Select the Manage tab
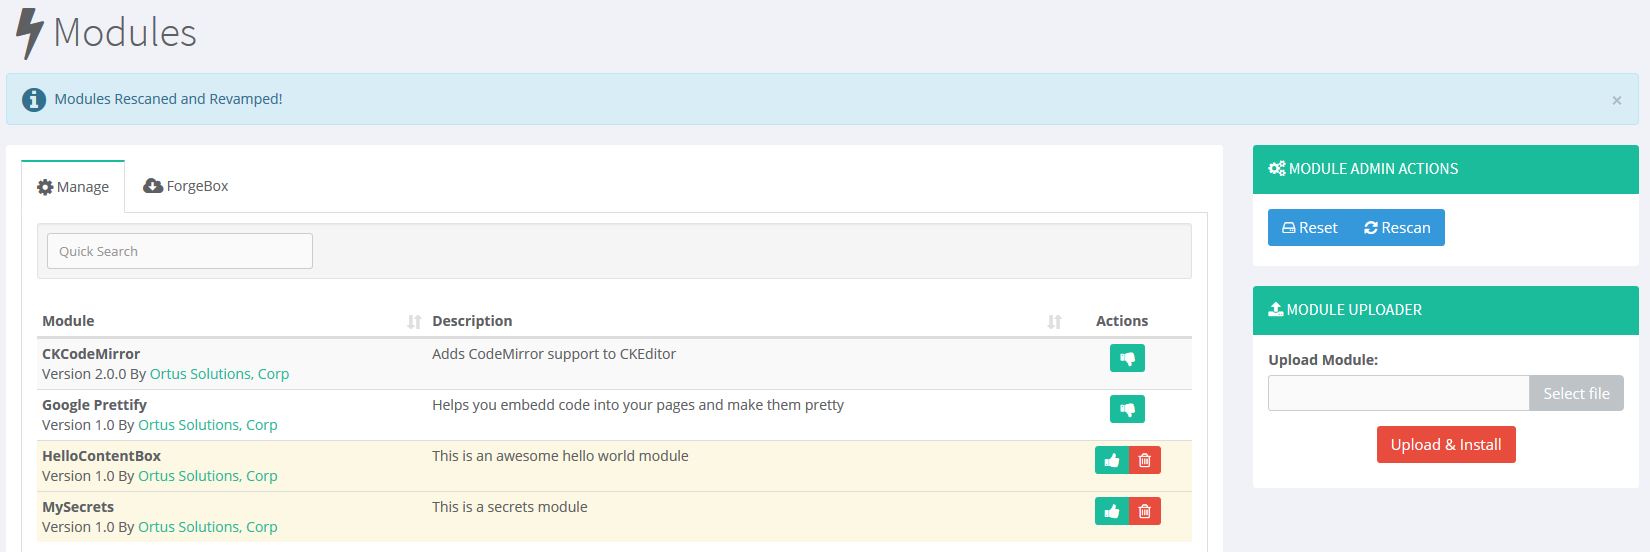Image resolution: width=1650 pixels, height=552 pixels. (73, 187)
